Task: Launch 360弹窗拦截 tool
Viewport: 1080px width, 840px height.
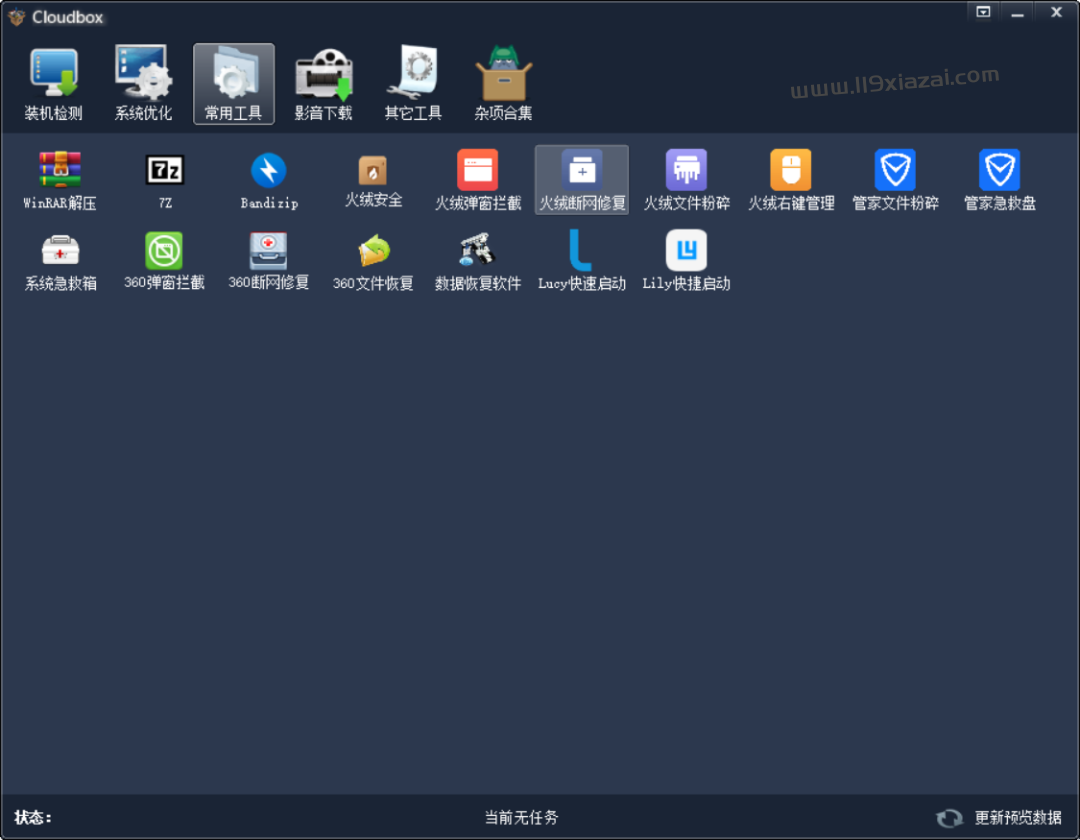Action: click(x=165, y=260)
